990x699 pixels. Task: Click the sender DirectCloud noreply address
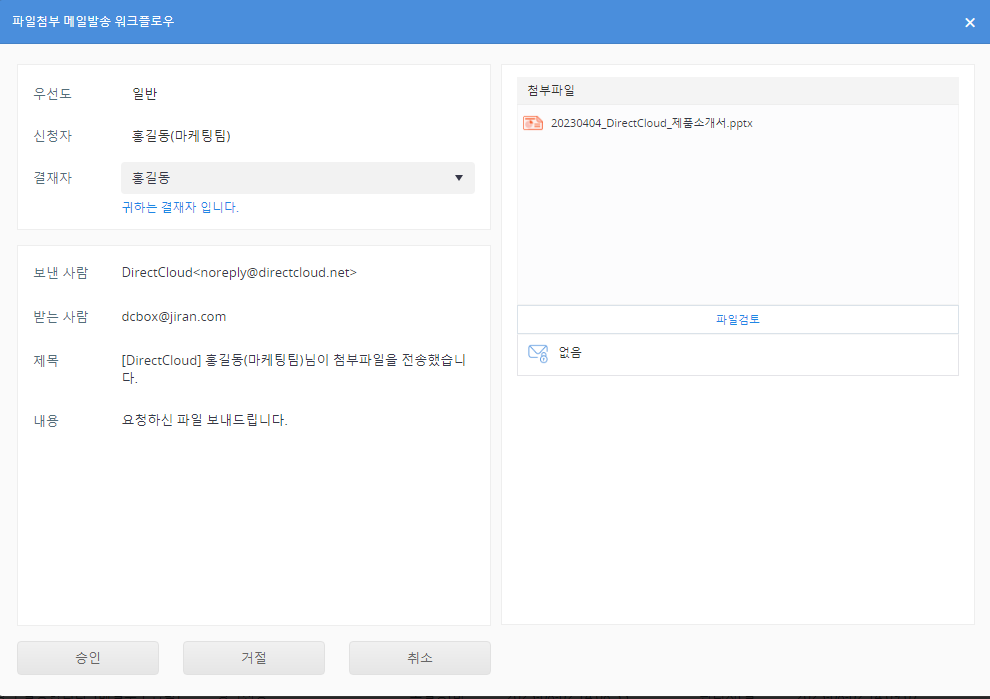pos(239,272)
